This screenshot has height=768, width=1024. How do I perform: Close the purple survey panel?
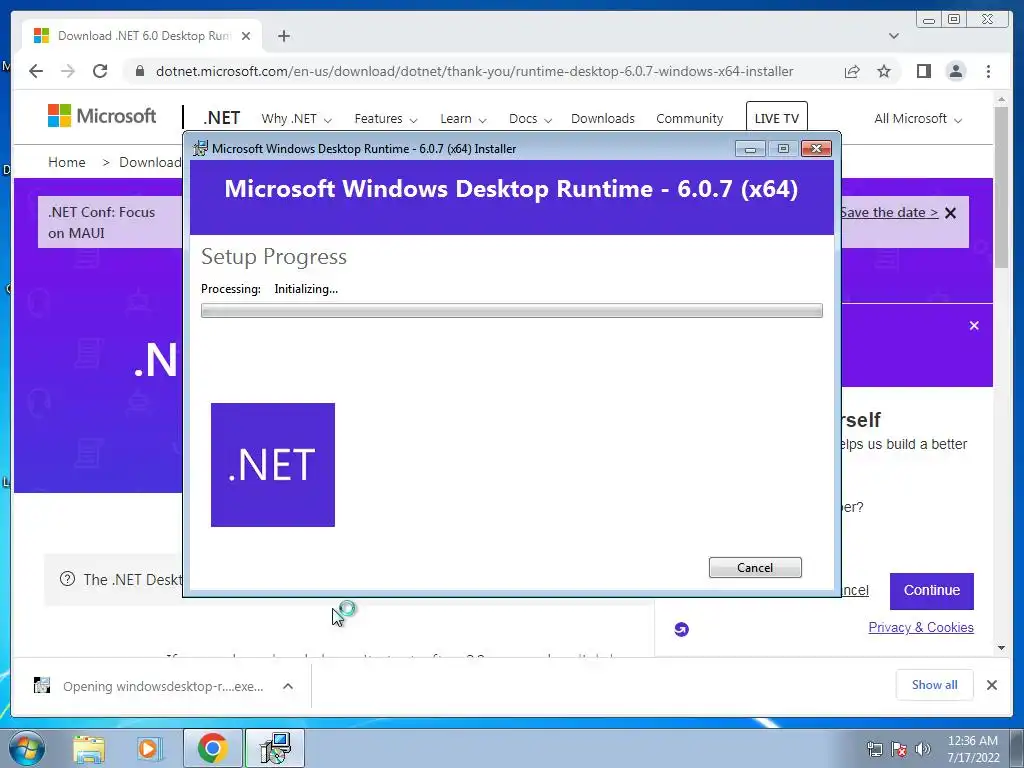[974, 325]
